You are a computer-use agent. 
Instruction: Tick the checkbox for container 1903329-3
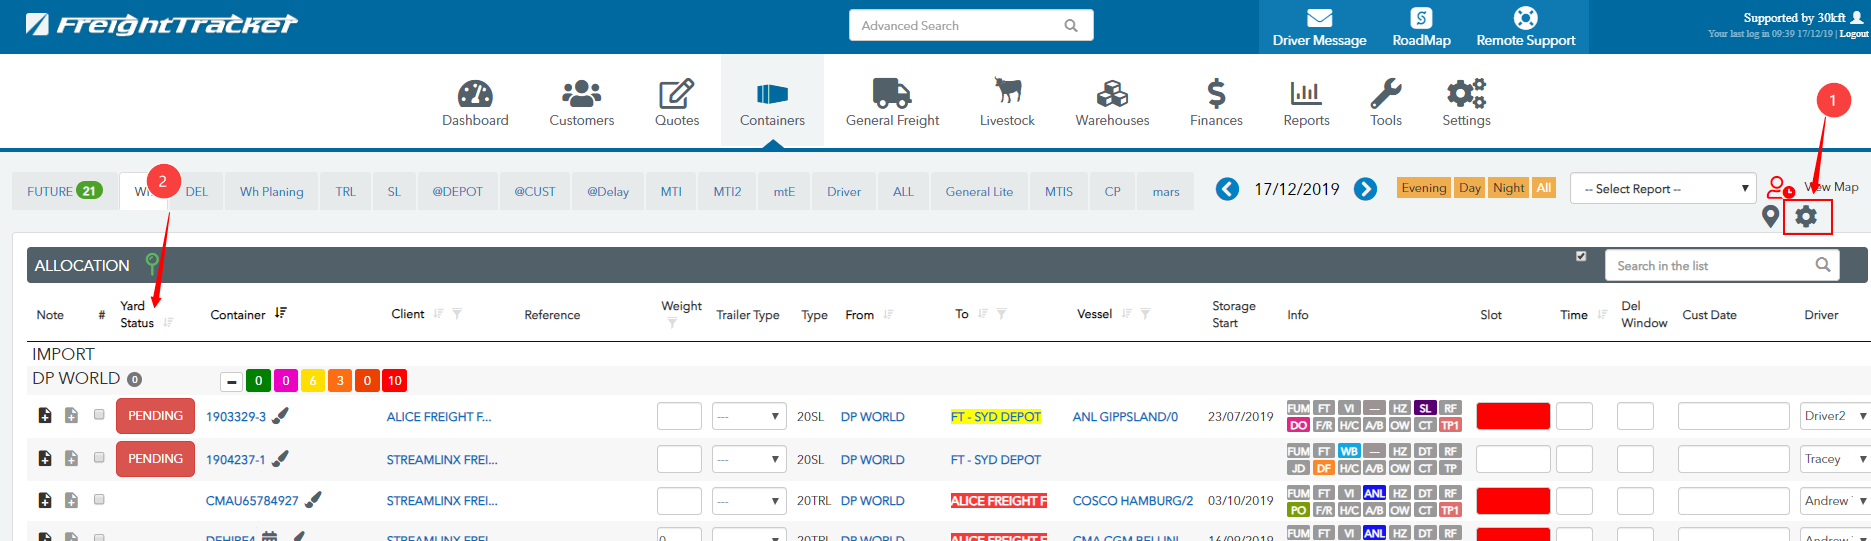(99, 414)
